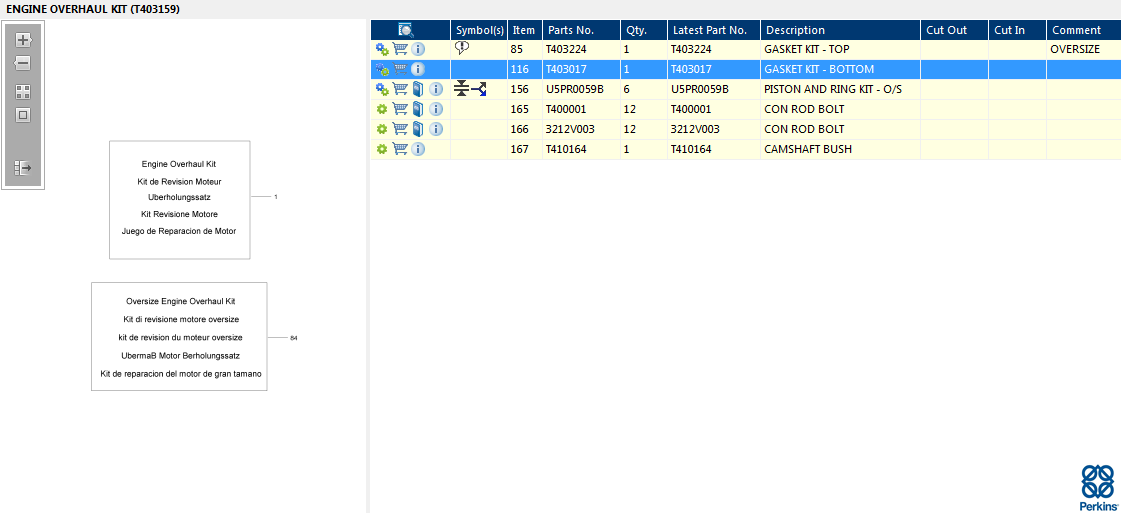The width and height of the screenshot is (1121, 513).
Task: Click the four-squares grid view icon
Action: pyautogui.click(x=23, y=91)
